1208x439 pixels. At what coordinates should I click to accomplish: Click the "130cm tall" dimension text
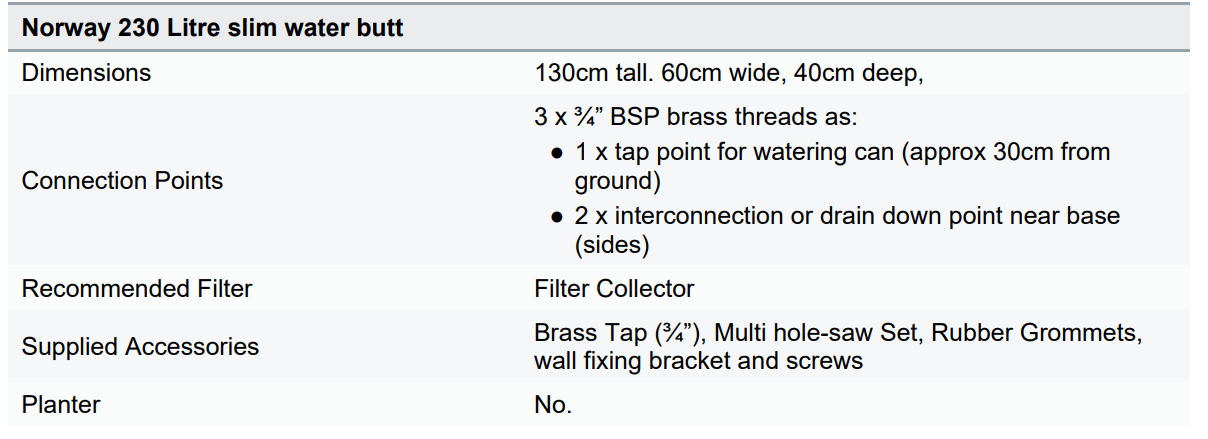[x=596, y=73]
